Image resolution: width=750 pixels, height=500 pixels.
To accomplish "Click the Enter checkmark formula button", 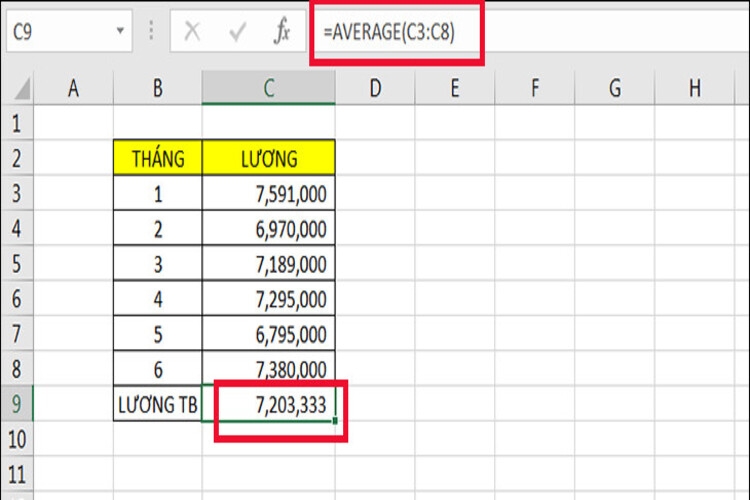I will (237, 32).
